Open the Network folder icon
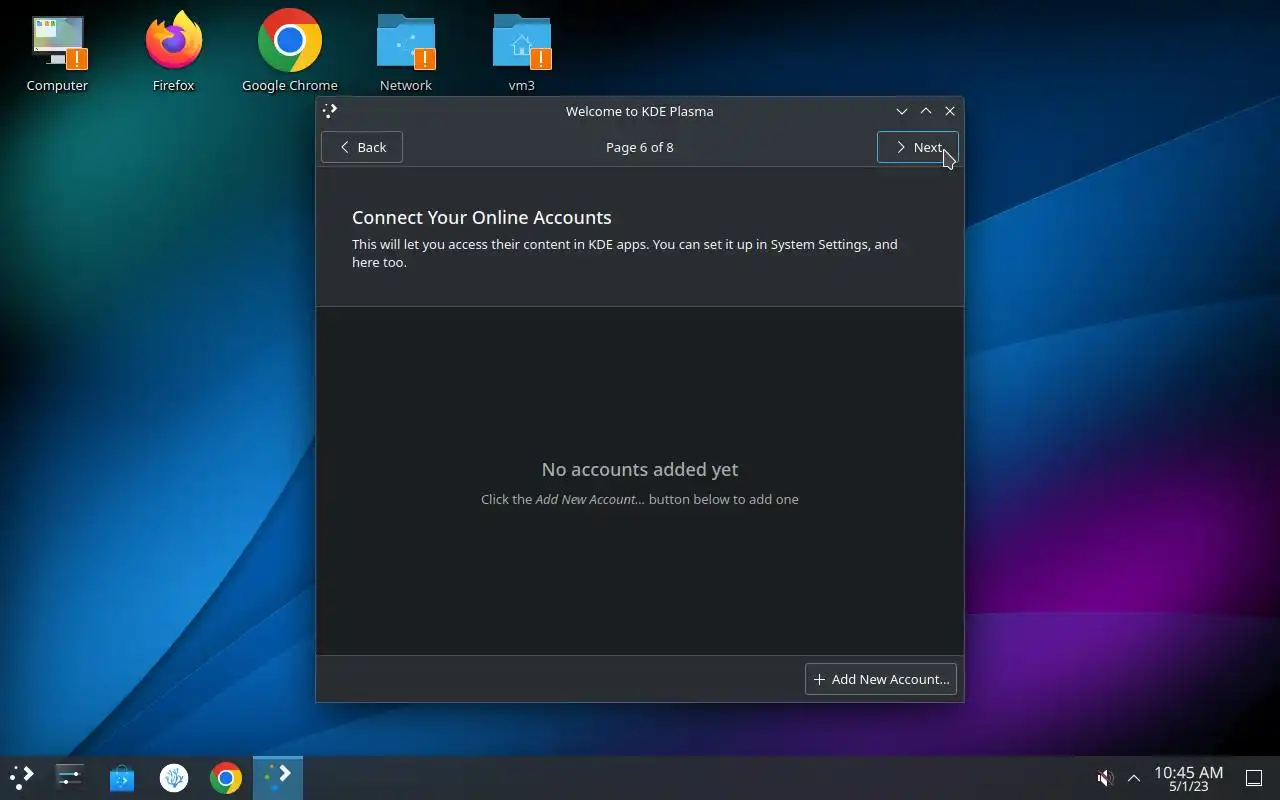The height and width of the screenshot is (800, 1280). pos(405,53)
